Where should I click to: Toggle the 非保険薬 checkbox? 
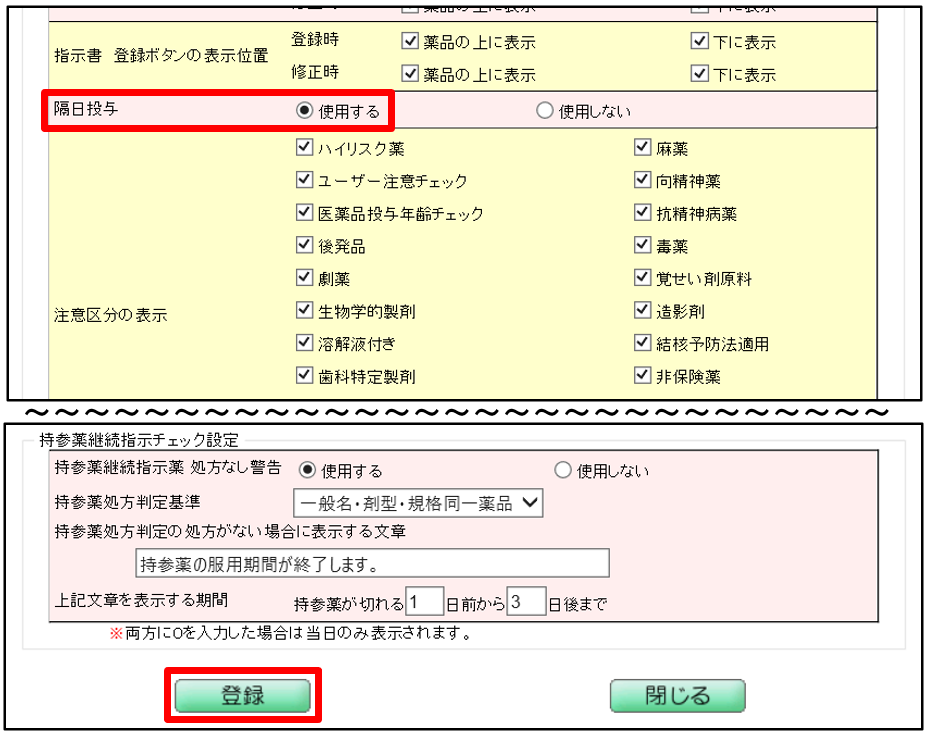point(643,376)
